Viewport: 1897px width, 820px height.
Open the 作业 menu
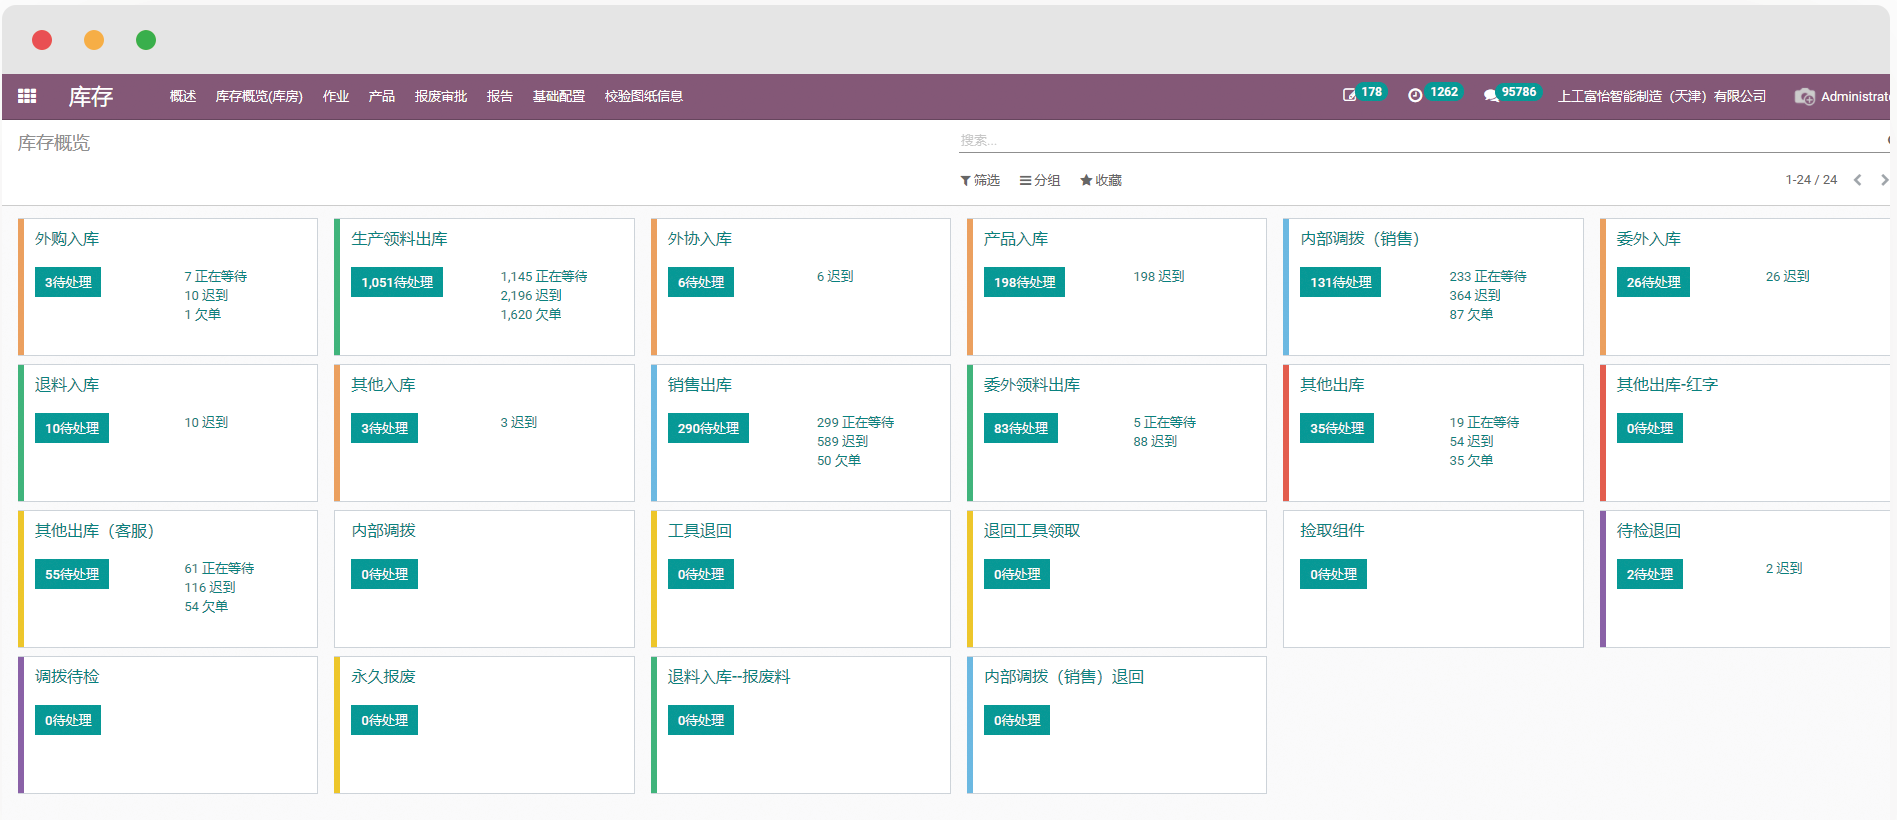[336, 96]
